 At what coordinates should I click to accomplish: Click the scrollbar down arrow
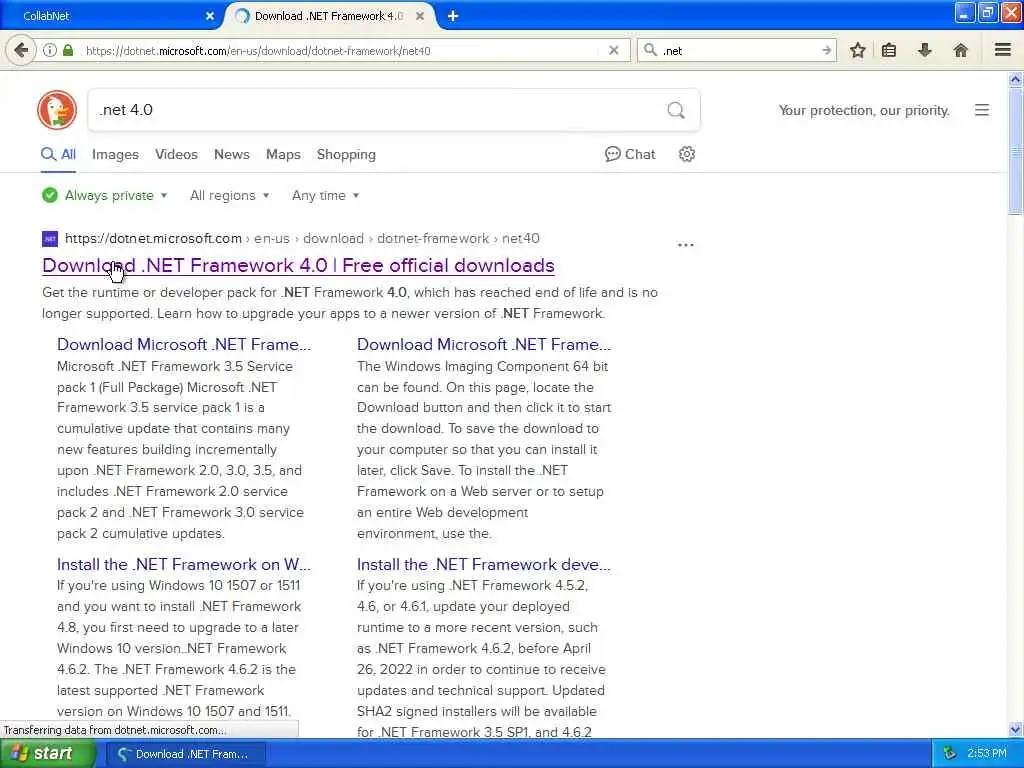point(1016,729)
